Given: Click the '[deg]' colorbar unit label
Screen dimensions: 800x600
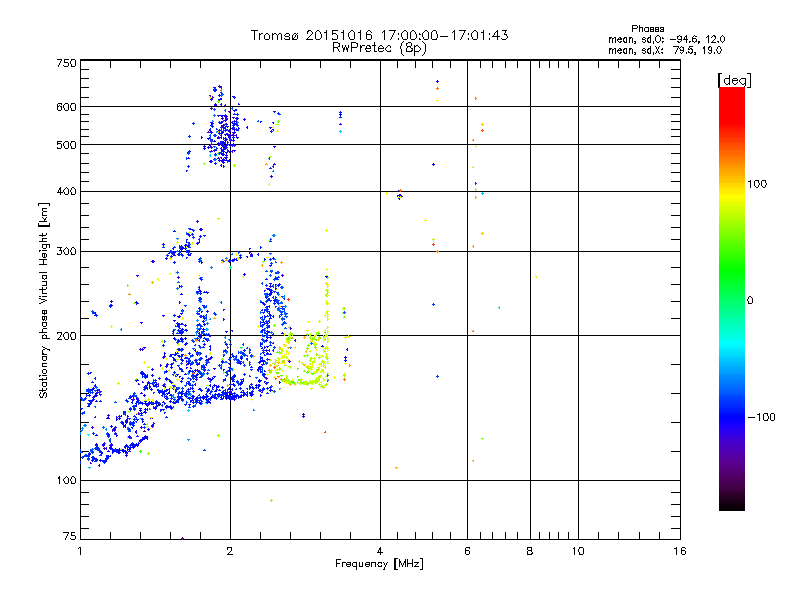Looking at the screenshot, I should 734,80.
